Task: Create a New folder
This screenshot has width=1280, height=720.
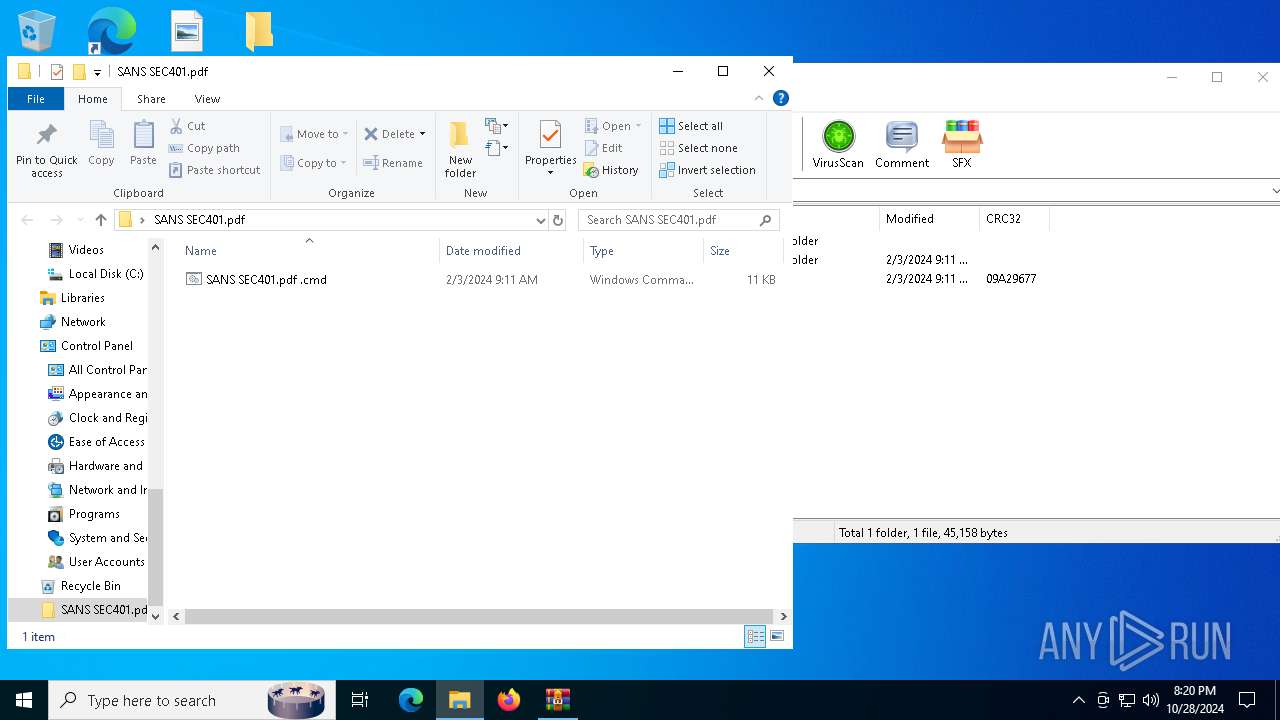Action: click(x=460, y=150)
